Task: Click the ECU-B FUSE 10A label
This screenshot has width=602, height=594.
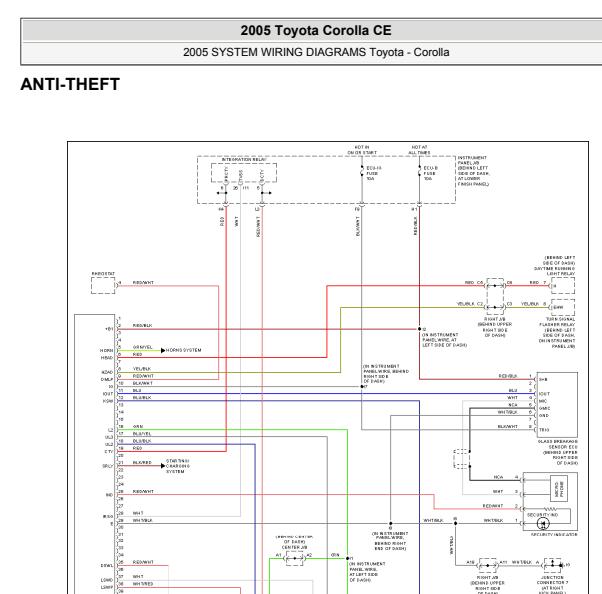Action: tap(430, 174)
